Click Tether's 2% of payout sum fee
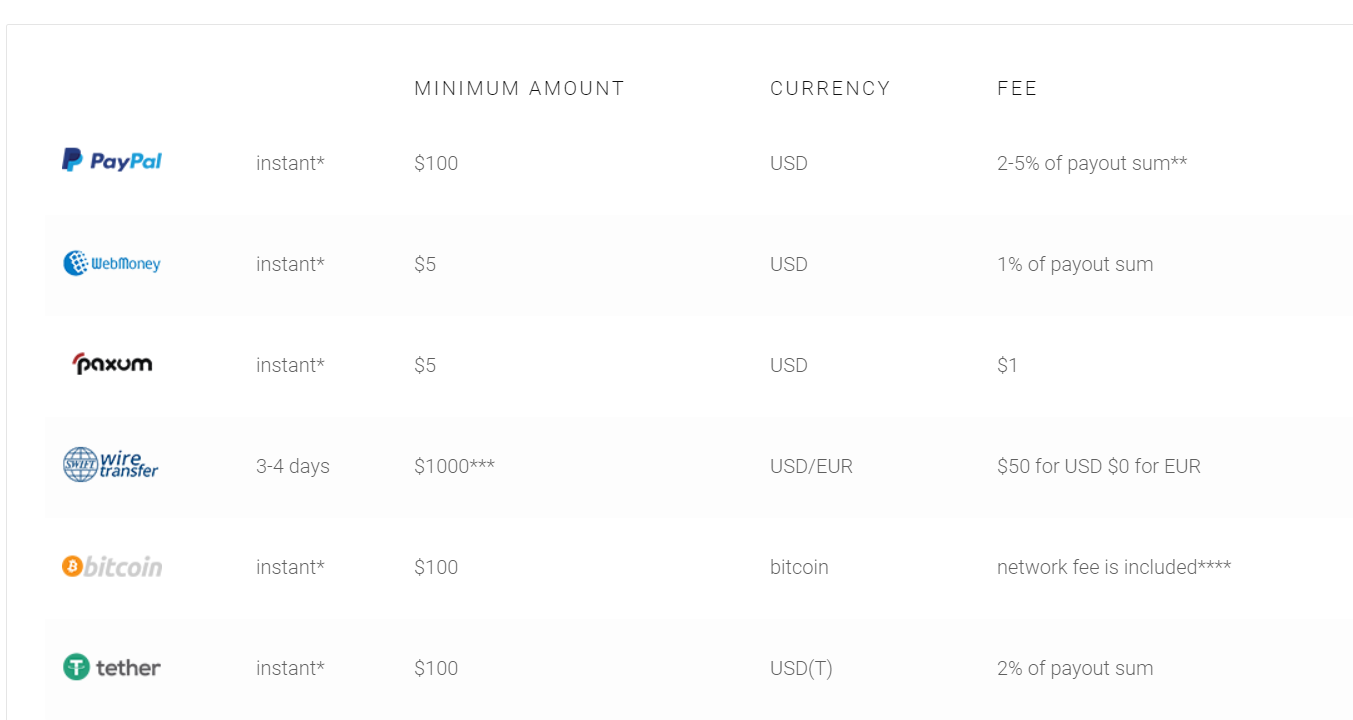Screen dimensions: 1353x720 (x=1074, y=668)
